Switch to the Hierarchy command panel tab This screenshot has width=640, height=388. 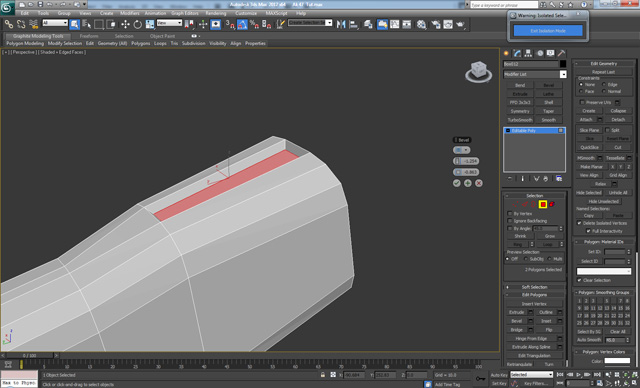[529, 53]
